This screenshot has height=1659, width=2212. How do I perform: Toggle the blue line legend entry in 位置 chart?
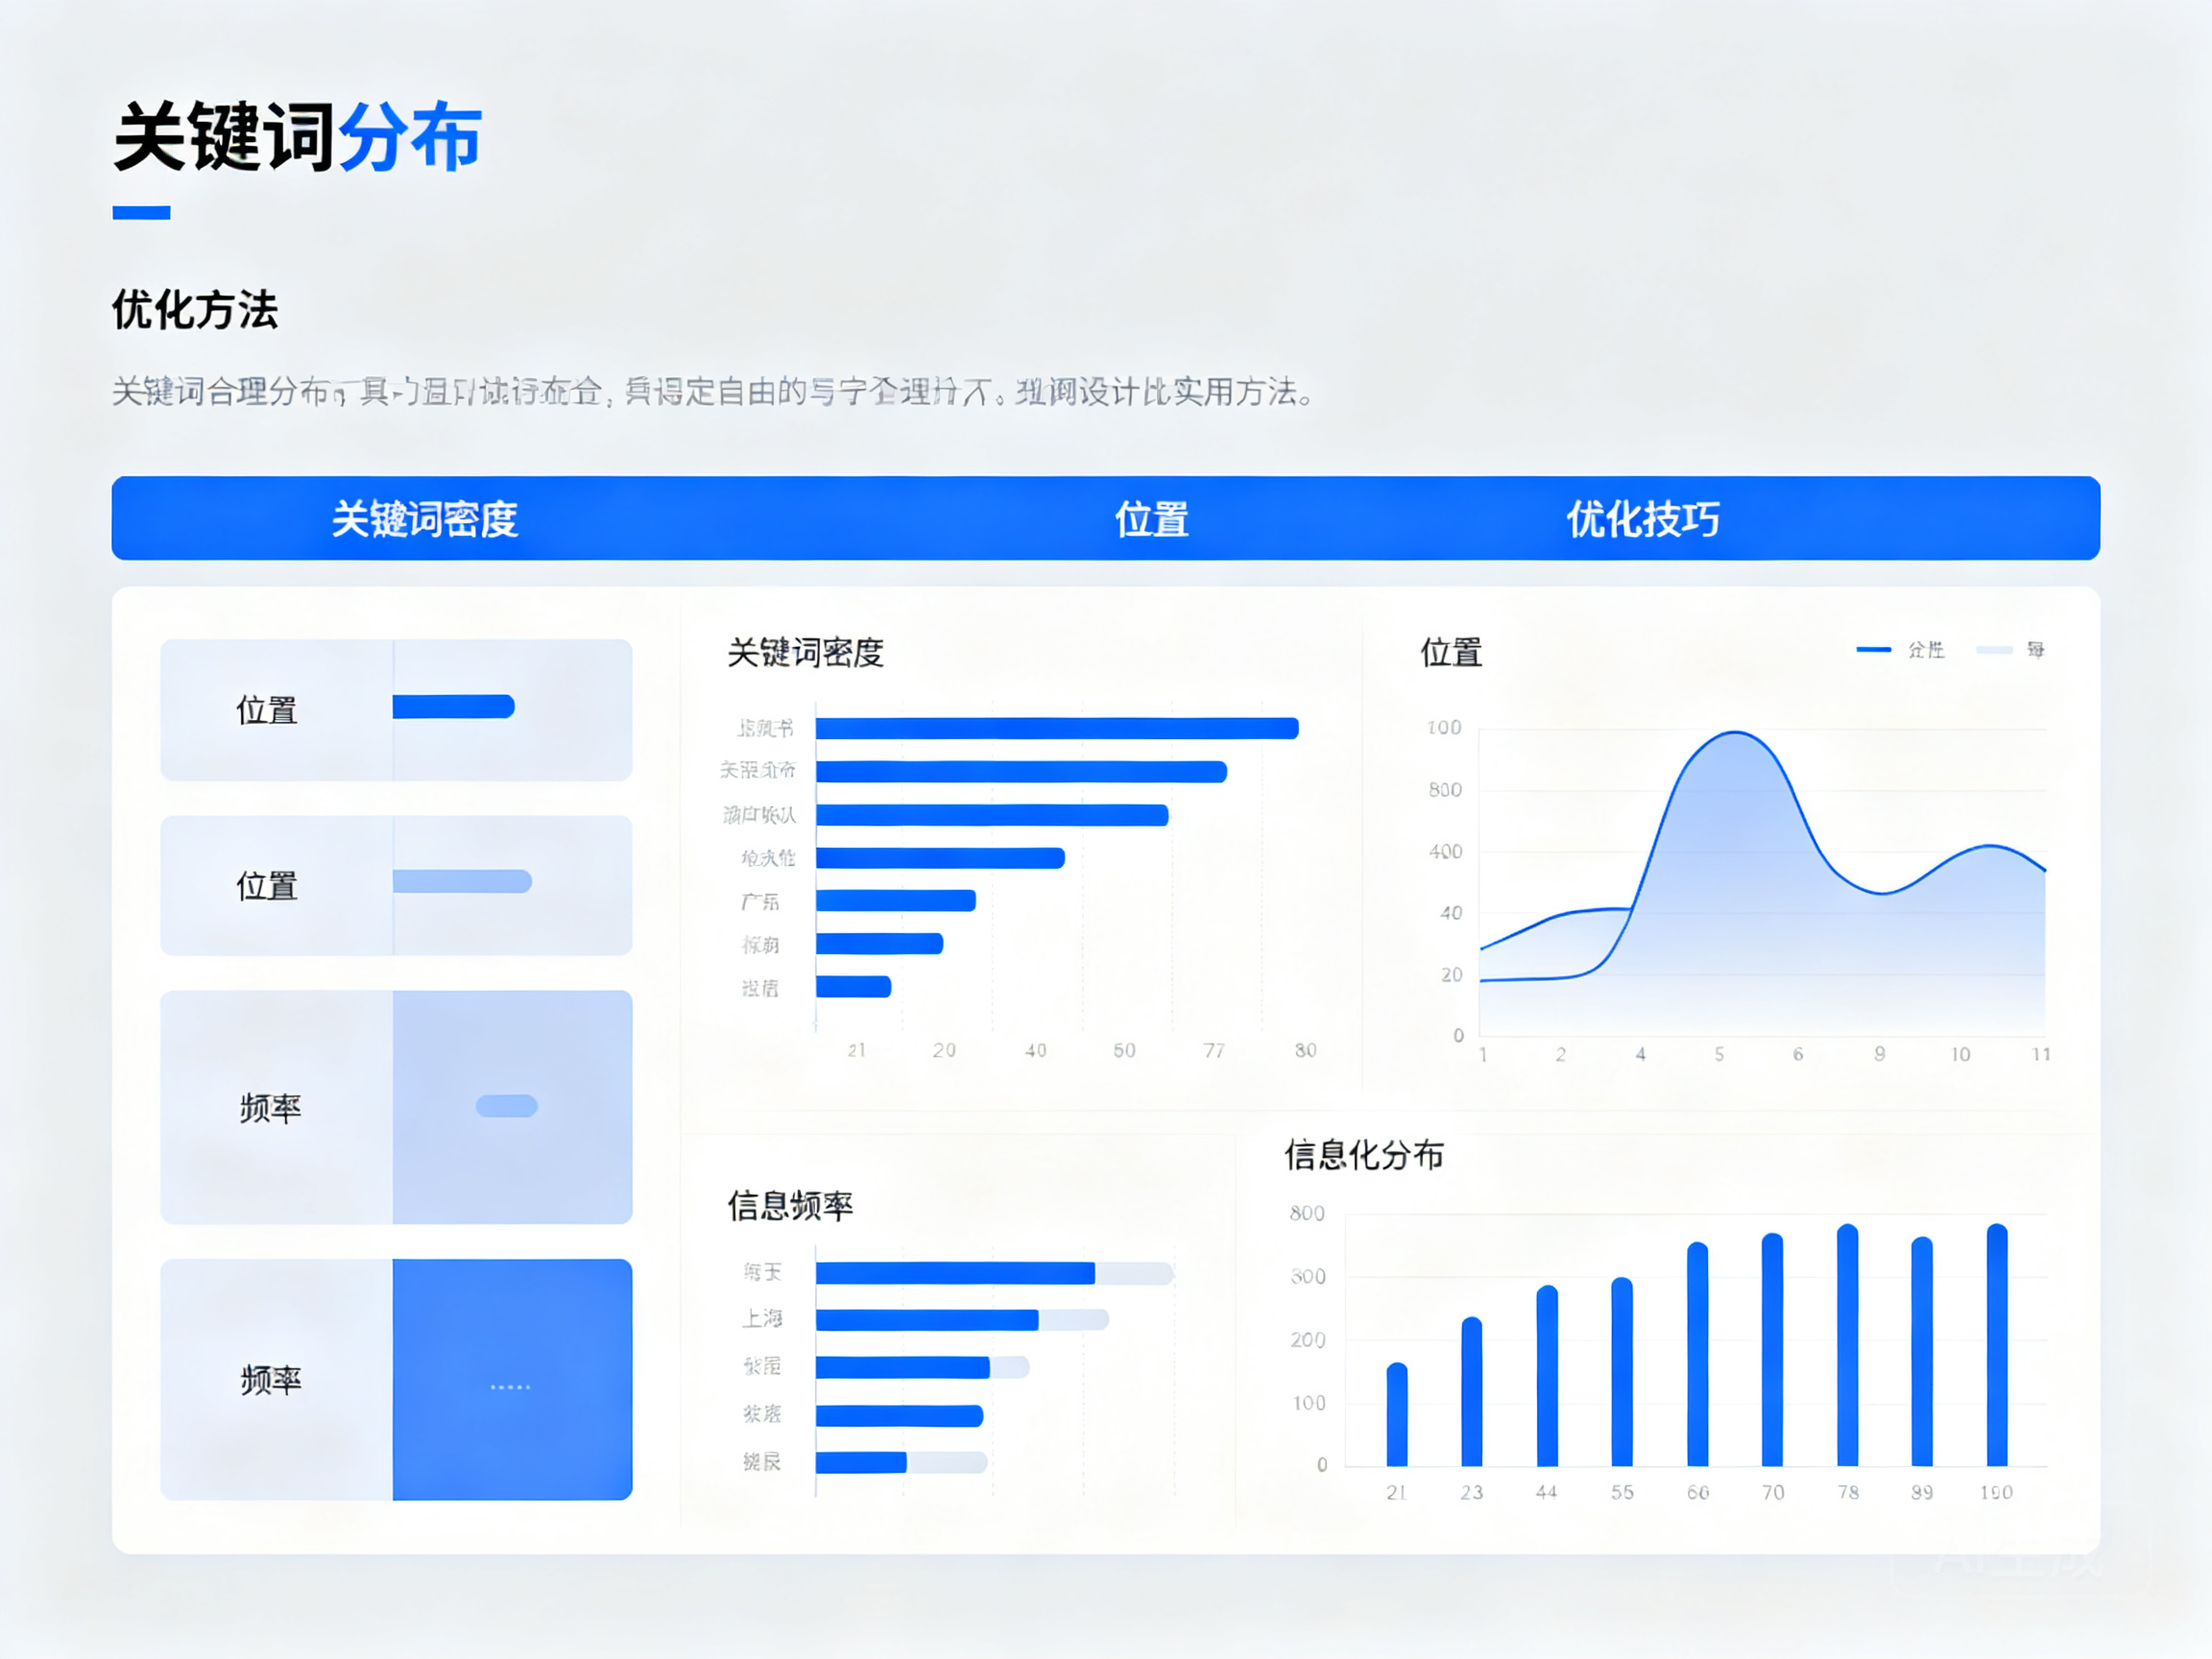click(1900, 650)
